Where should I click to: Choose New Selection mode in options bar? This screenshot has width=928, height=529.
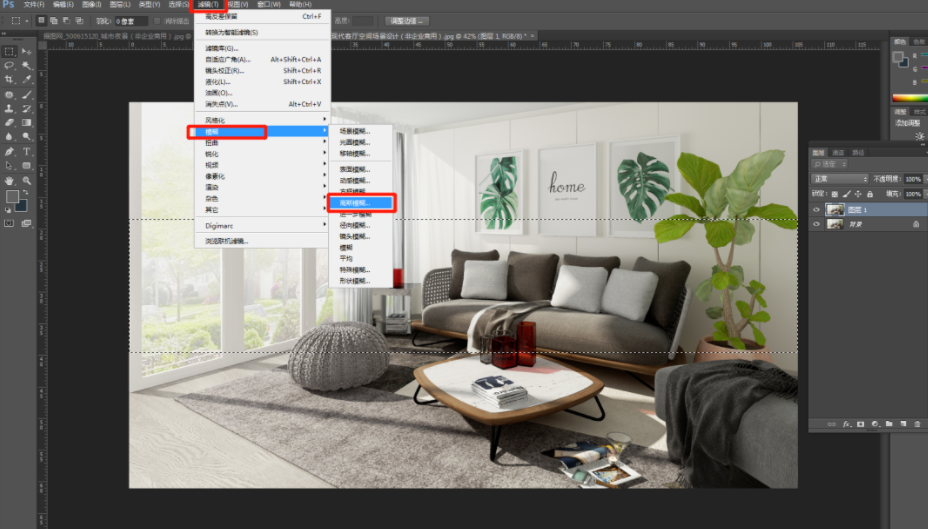point(41,21)
